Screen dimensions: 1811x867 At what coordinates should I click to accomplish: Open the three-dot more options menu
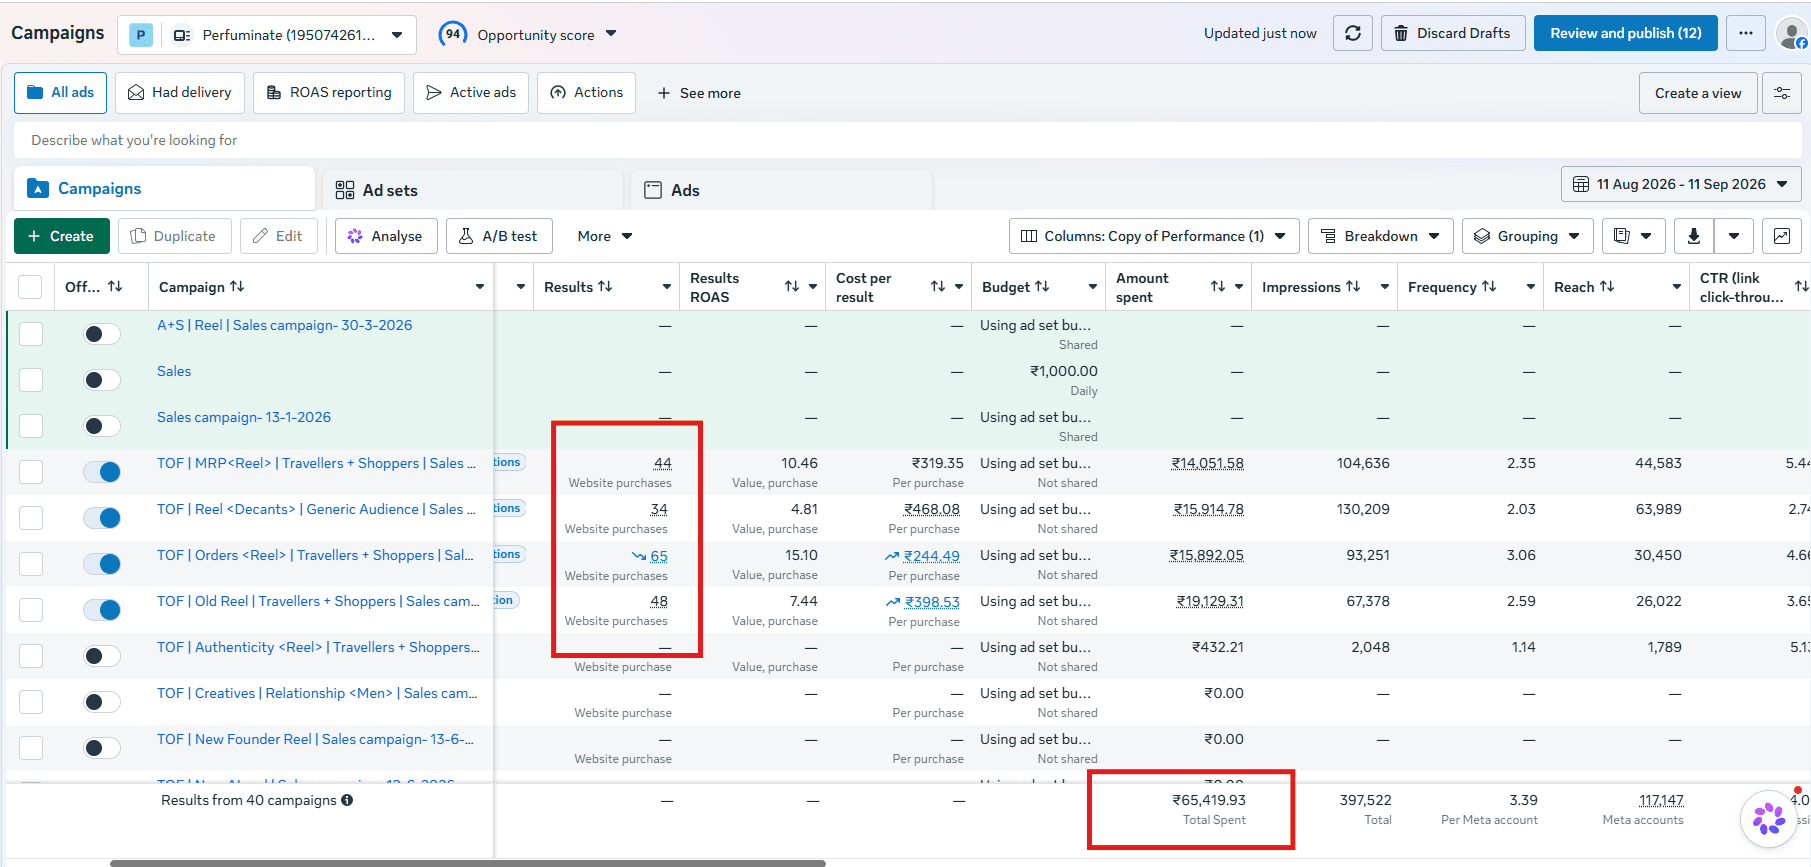pyautogui.click(x=1745, y=33)
